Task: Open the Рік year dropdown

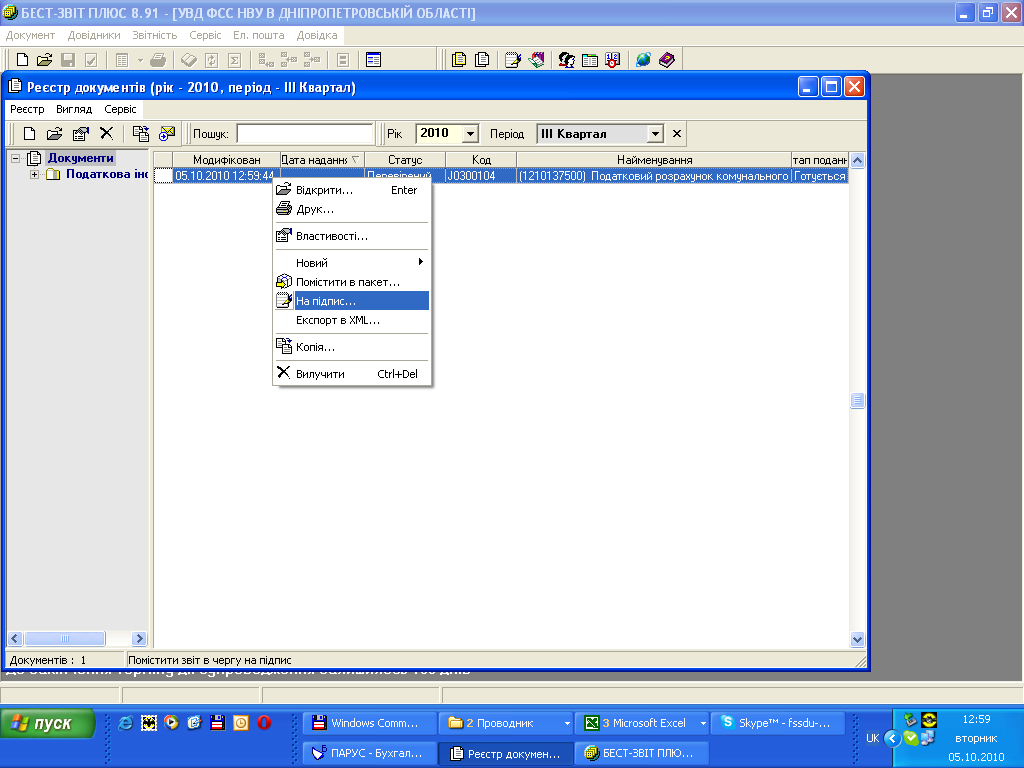Action: pos(470,134)
